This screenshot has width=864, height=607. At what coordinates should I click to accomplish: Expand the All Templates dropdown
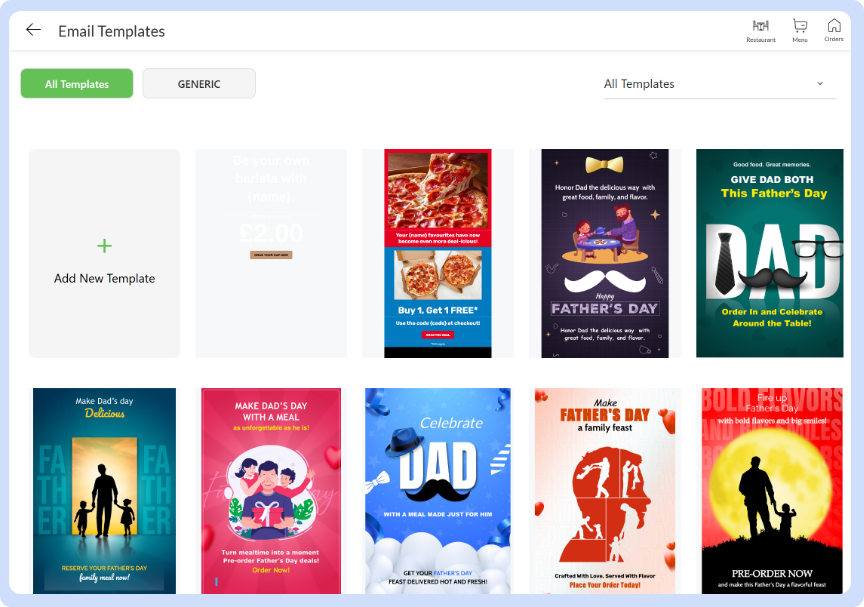pos(710,84)
